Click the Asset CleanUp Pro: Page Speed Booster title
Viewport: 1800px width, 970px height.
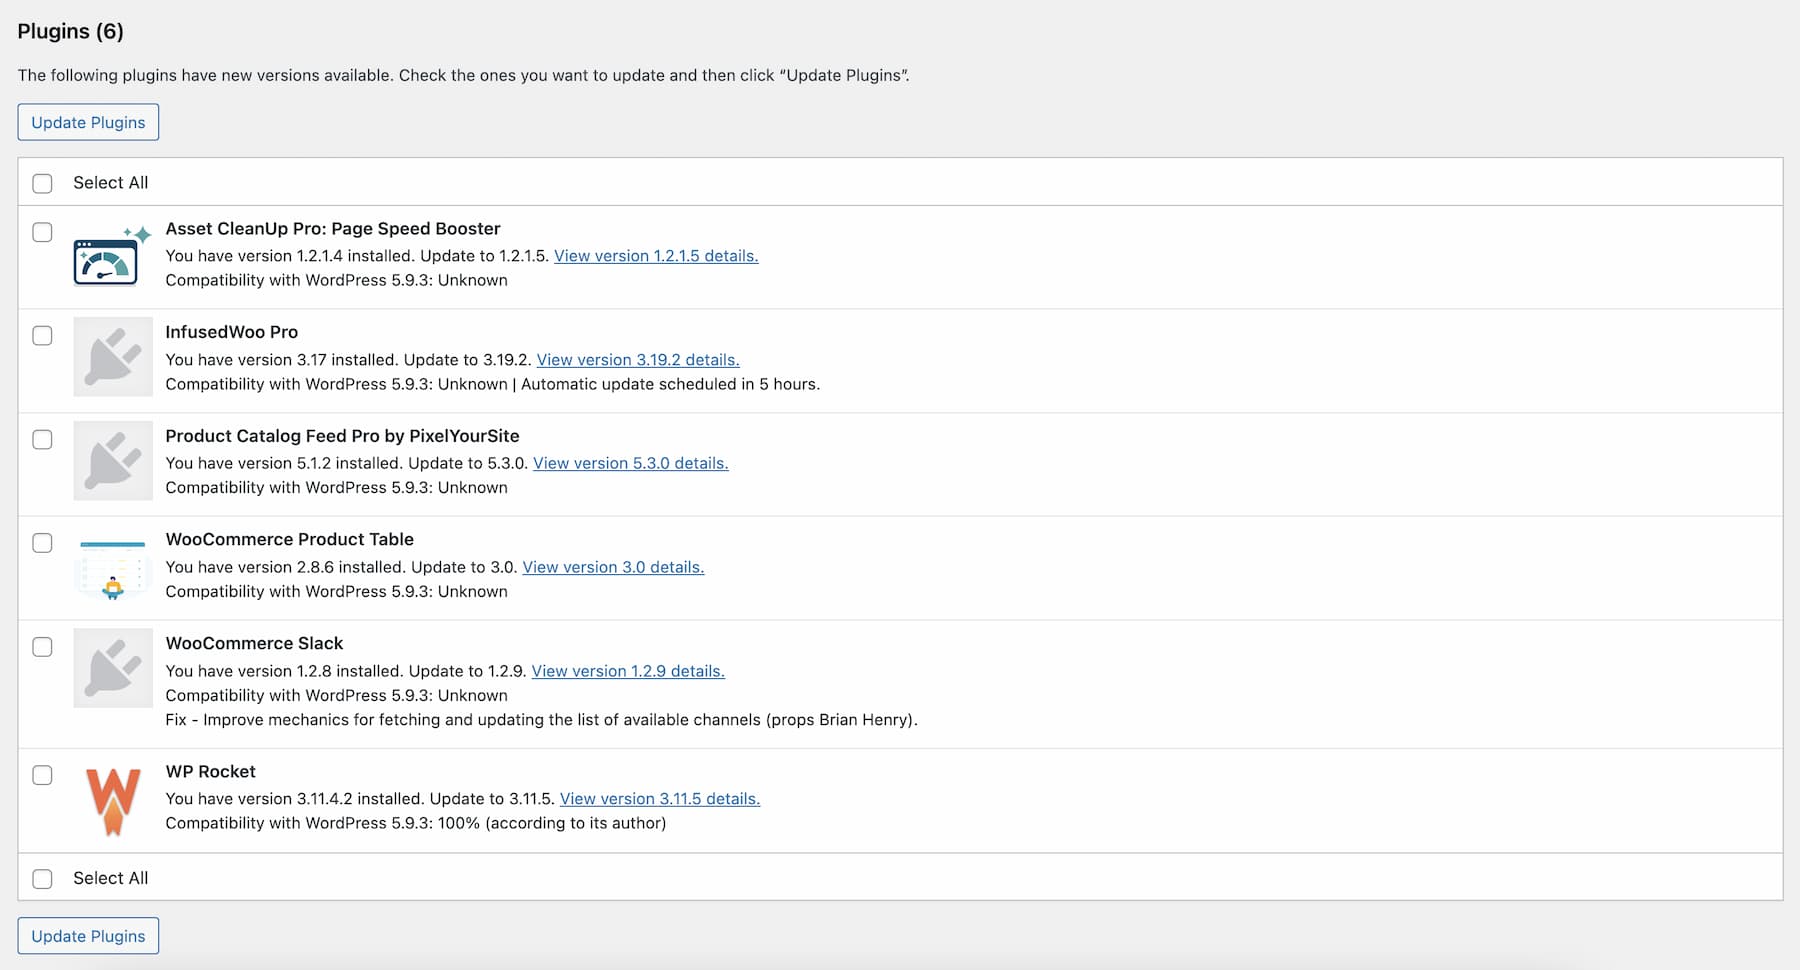click(333, 228)
